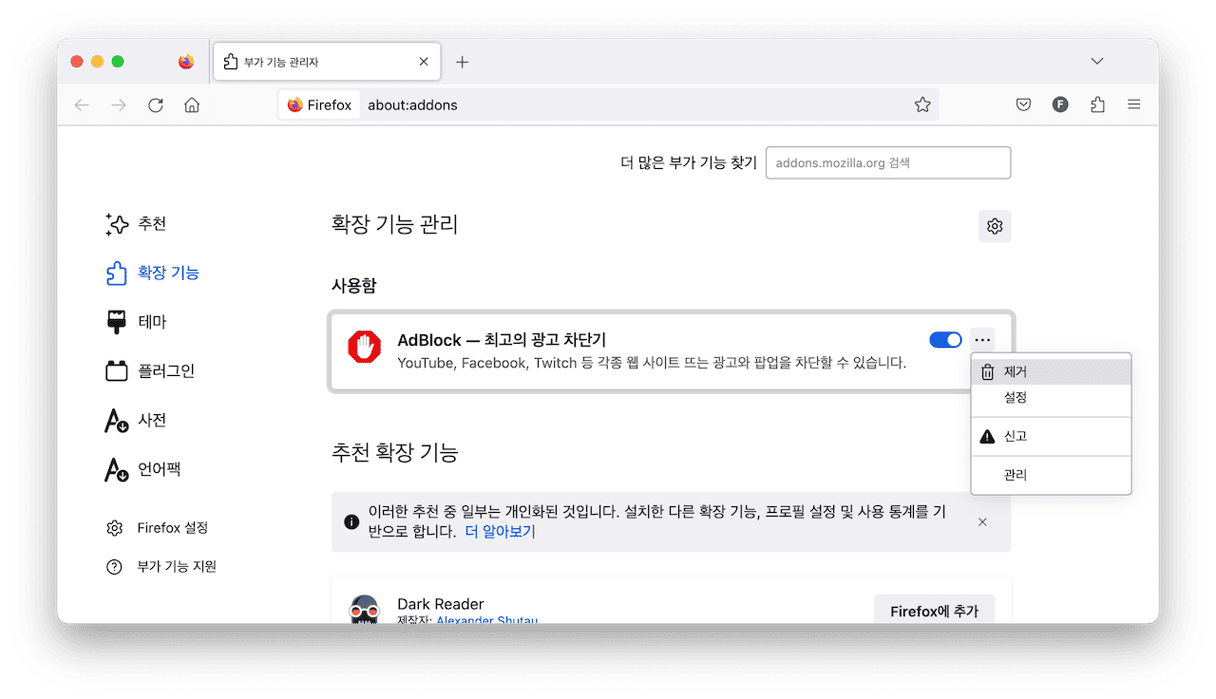Go to the Firefox home page
Screen dimensions: 1216x699
tap(192, 105)
